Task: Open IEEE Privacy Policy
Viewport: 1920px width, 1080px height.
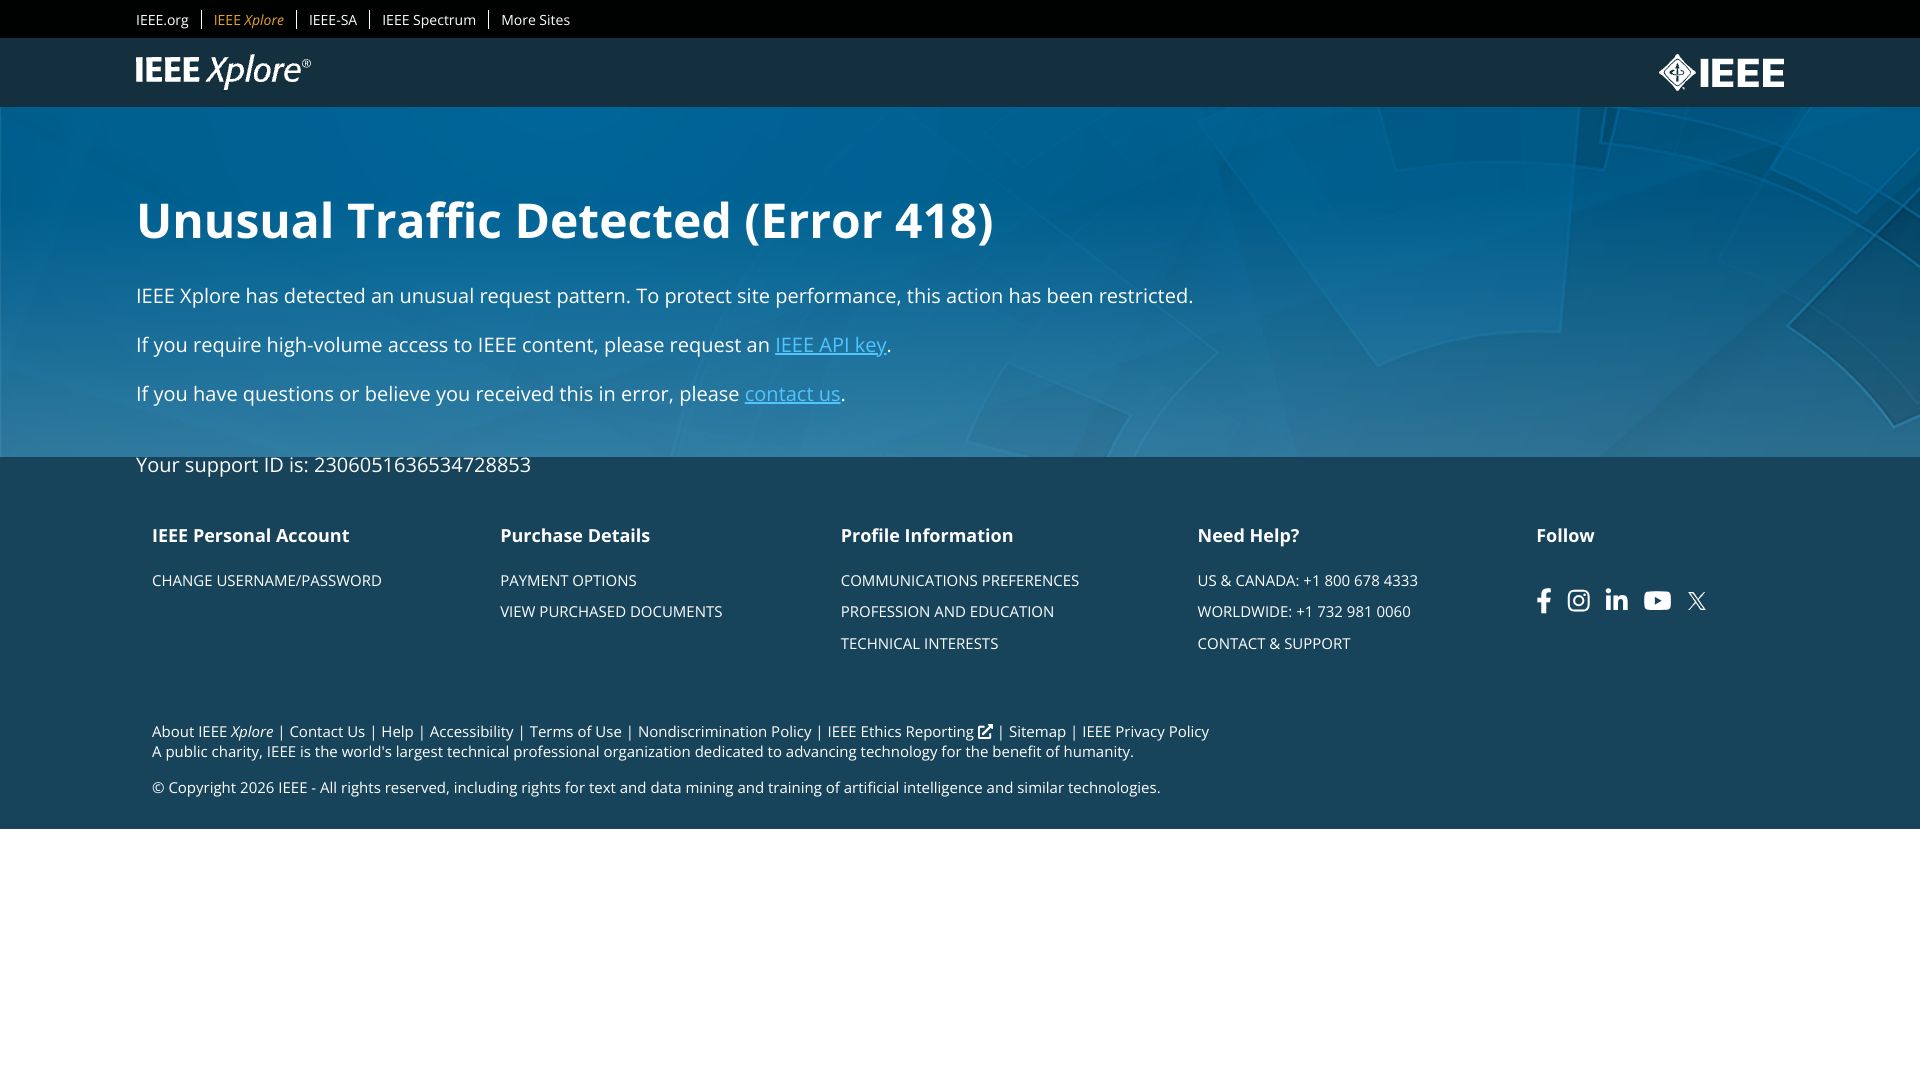Action: pyautogui.click(x=1145, y=732)
